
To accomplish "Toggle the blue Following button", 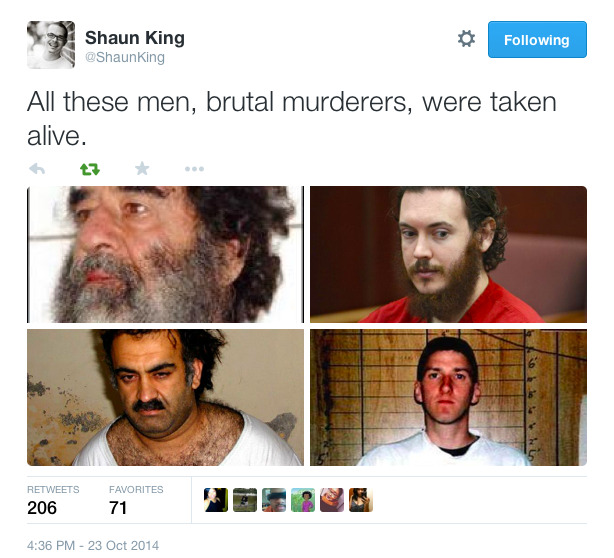I will click(537, 40).
